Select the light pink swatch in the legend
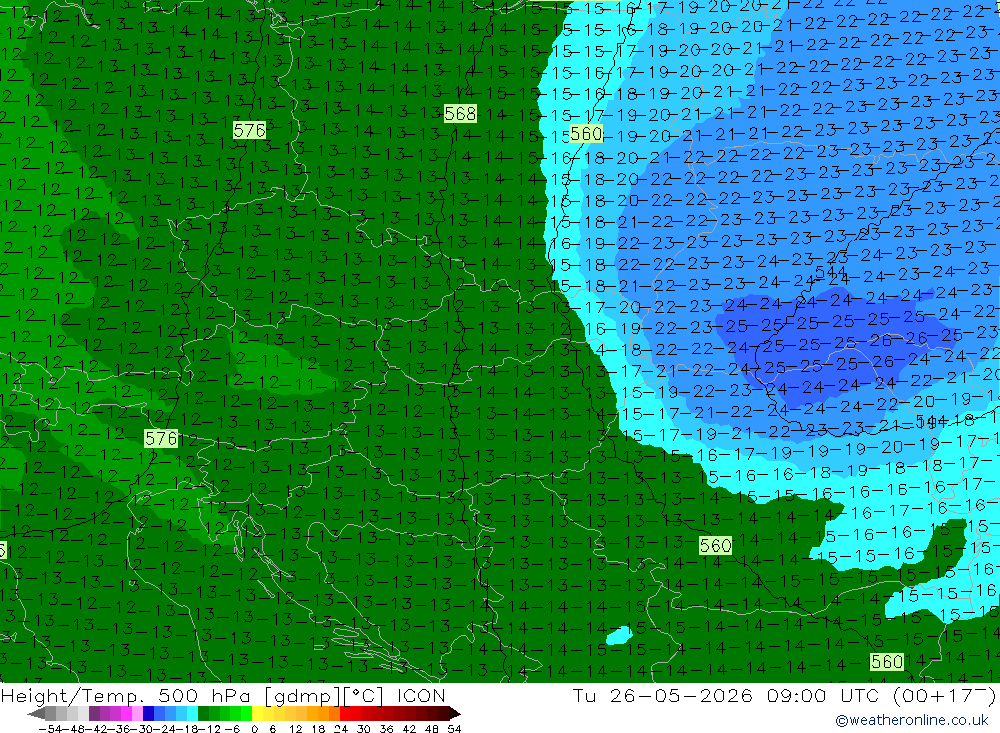Viewport: 1000px width, 733px height. [137, 714]
